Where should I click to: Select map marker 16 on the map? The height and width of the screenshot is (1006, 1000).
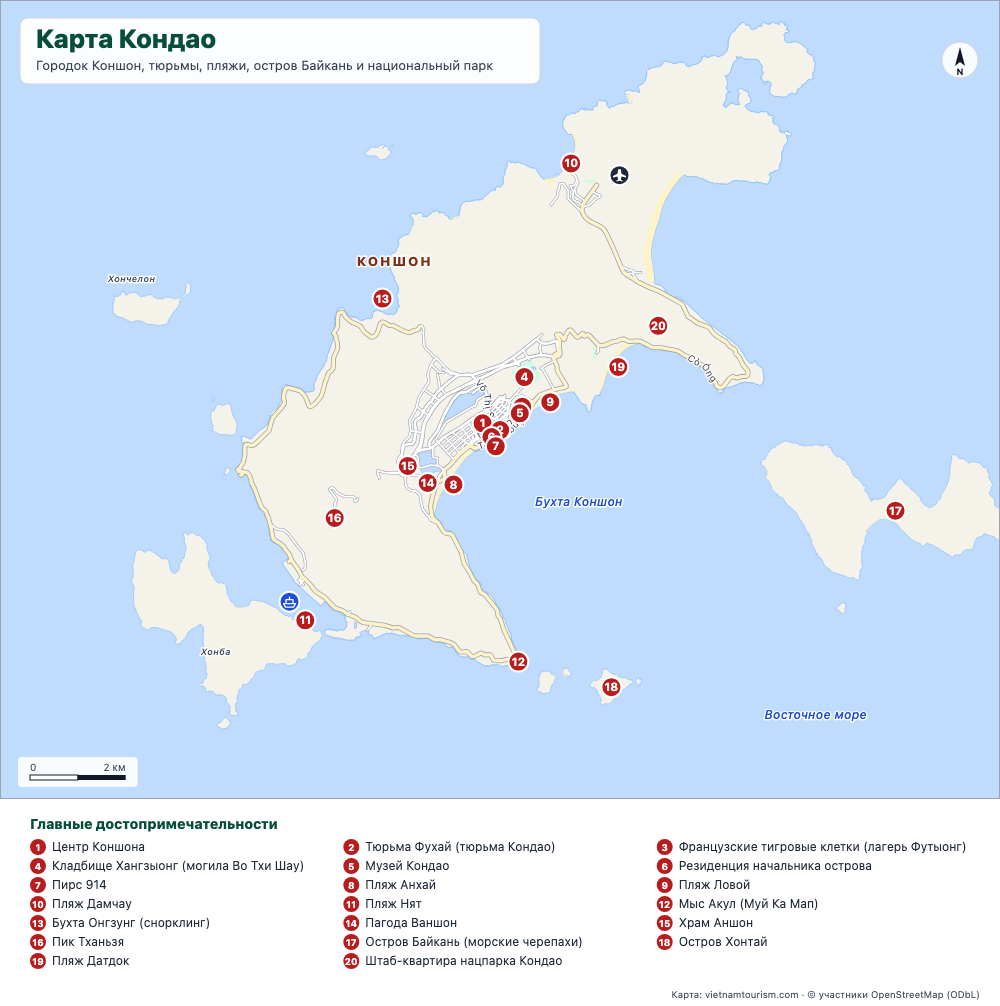click(x=334, y=518)
